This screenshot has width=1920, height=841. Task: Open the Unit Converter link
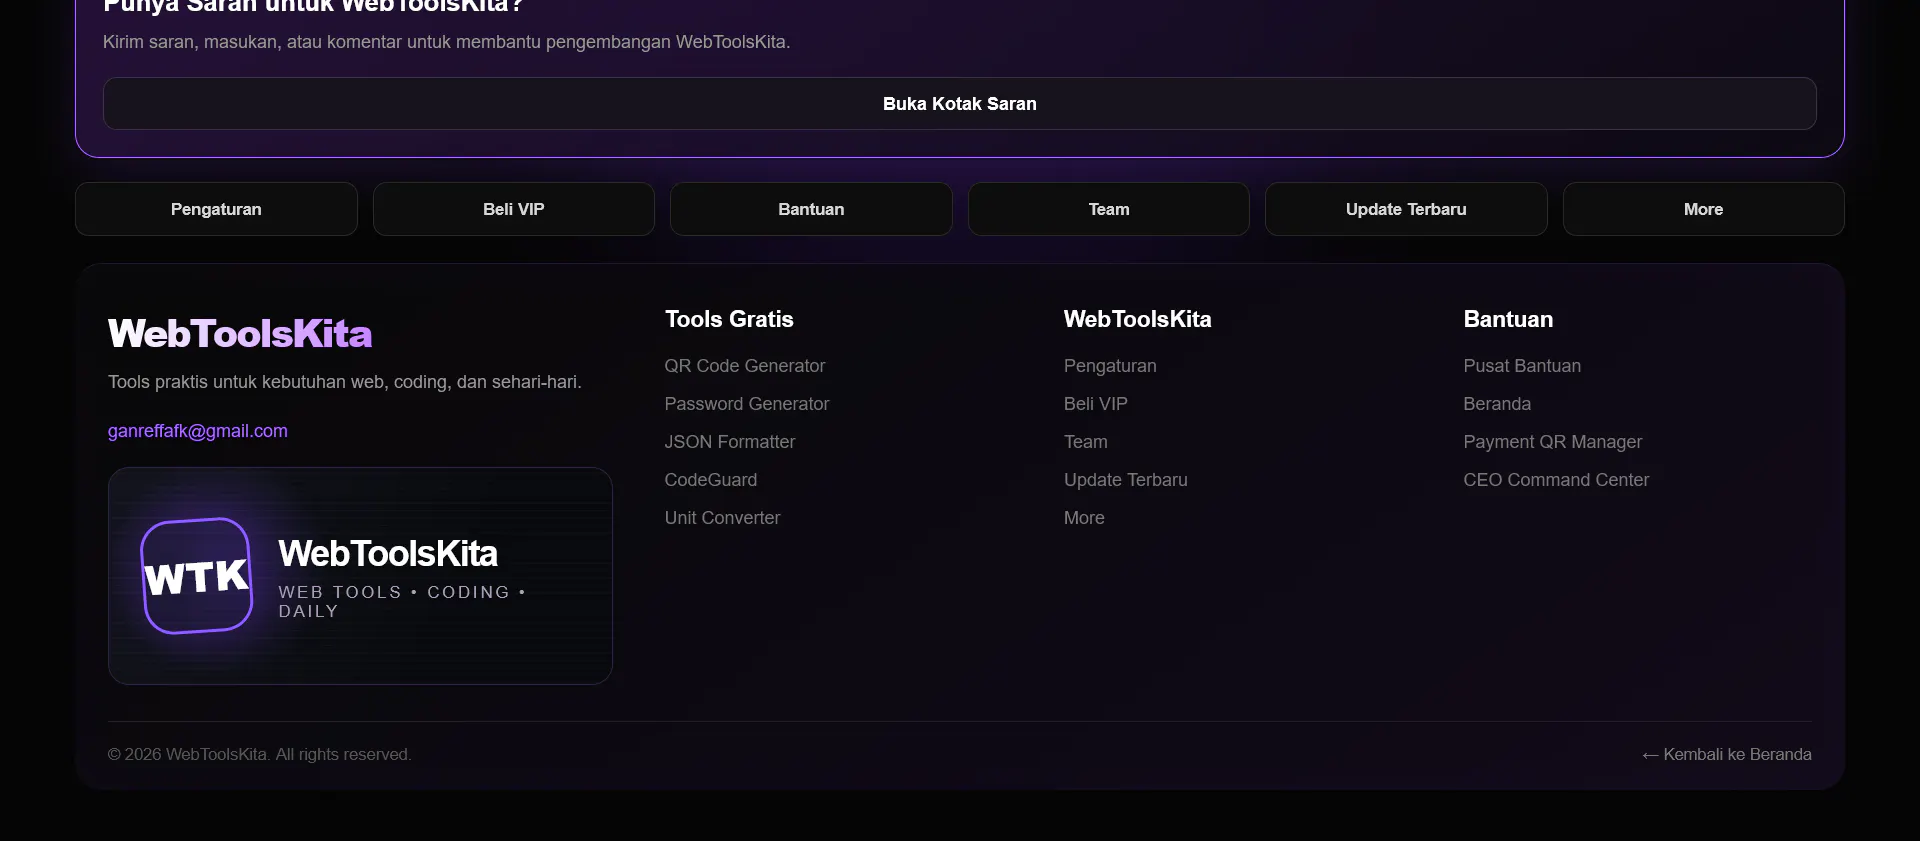pyautogui.click(x=722, y=518)
